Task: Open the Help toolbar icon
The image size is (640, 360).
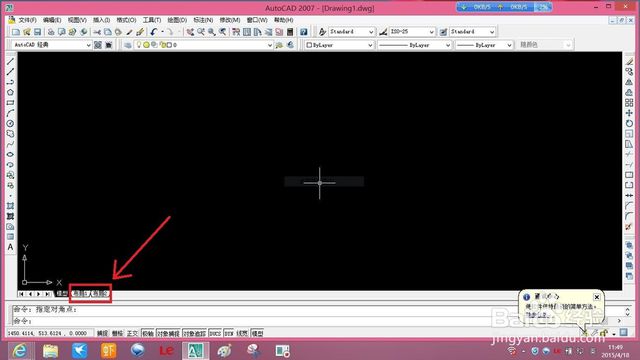Action: pyautogui.click(x=304, y=32)
